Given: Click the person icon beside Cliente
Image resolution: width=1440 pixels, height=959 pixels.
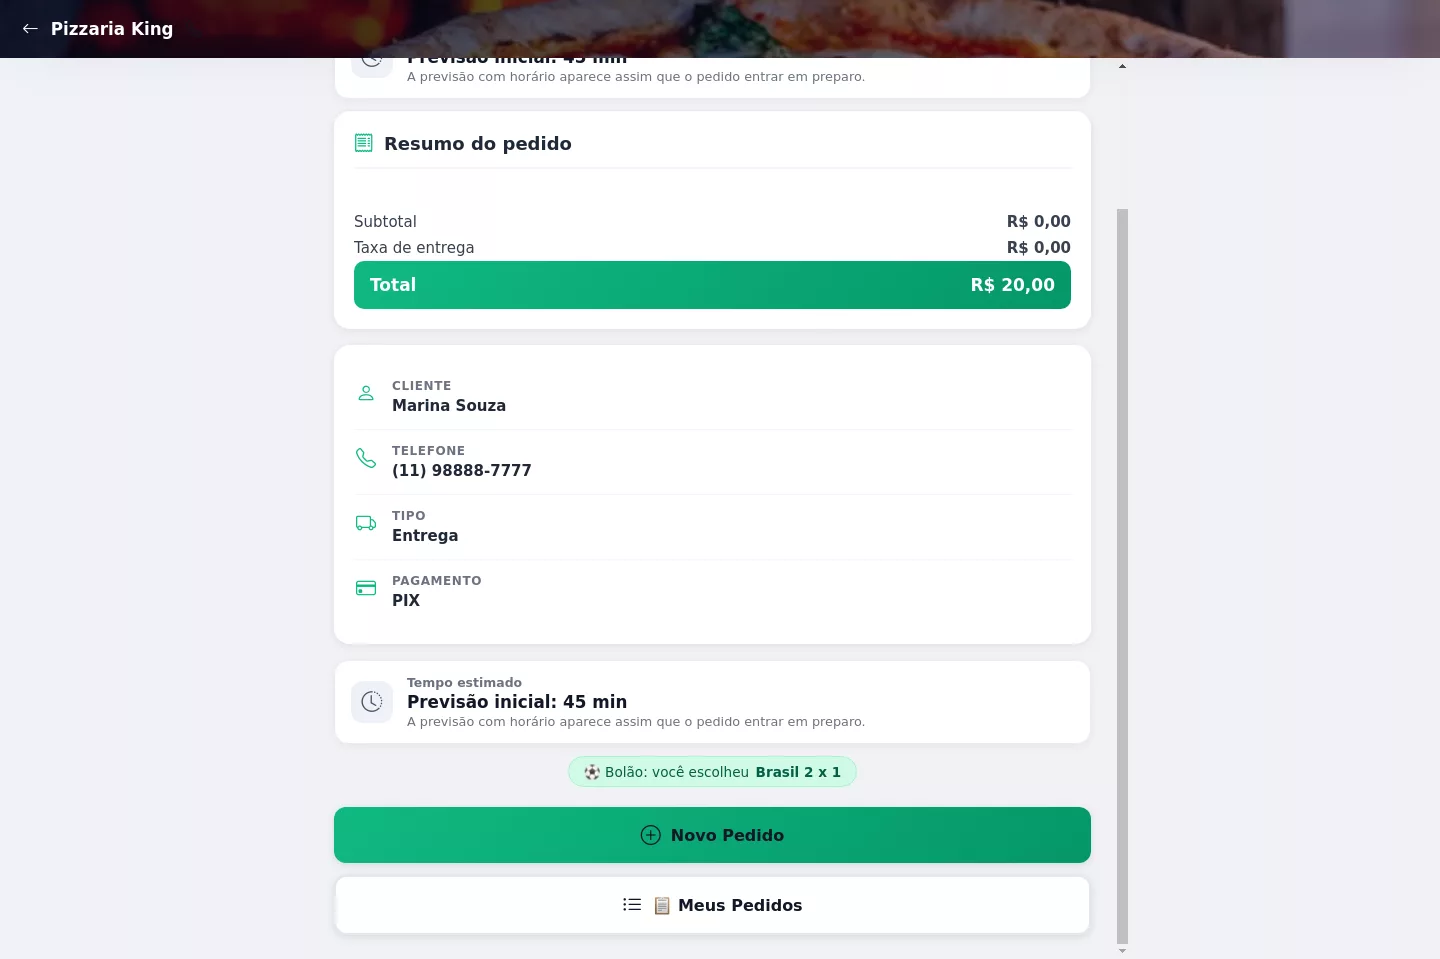Looking at the screenshot, I should click(x=366, y=393).
